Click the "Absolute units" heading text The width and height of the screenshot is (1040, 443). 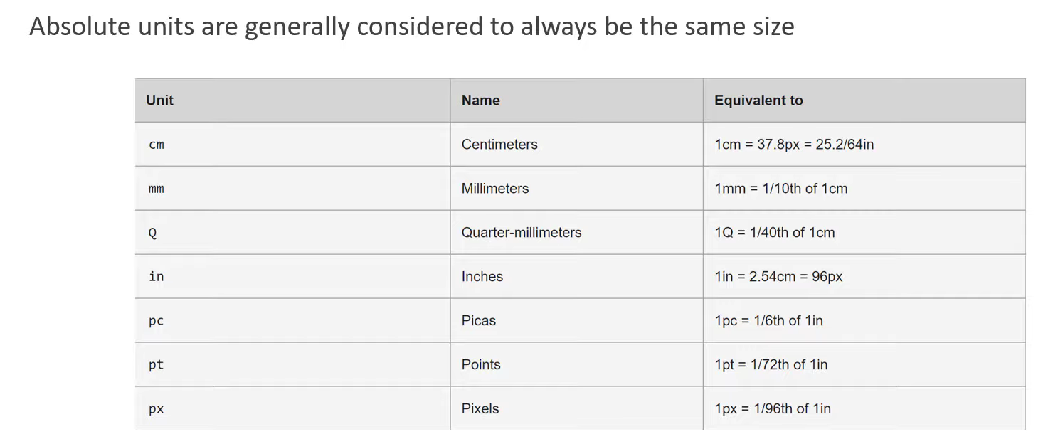(x=411, y=27)
